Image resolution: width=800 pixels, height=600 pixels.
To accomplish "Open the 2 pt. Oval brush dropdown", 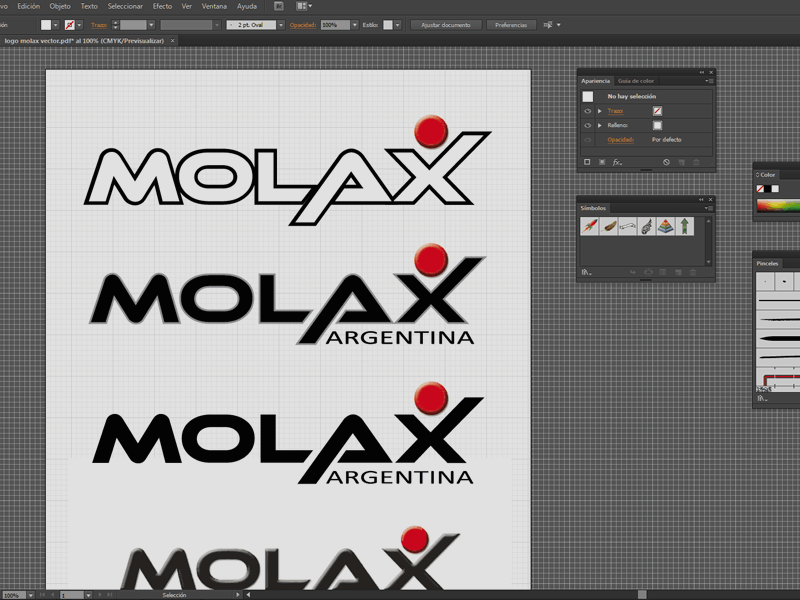I will coord(281,24).
